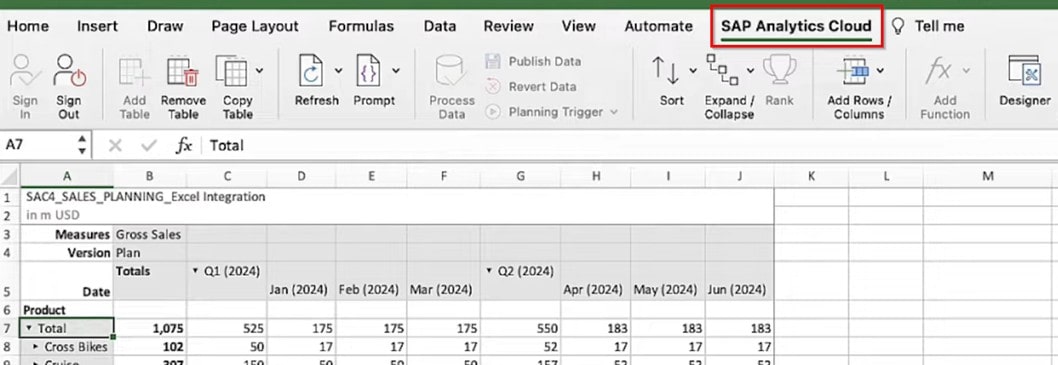Click the cancel X in formula bar

coord(115,145)
